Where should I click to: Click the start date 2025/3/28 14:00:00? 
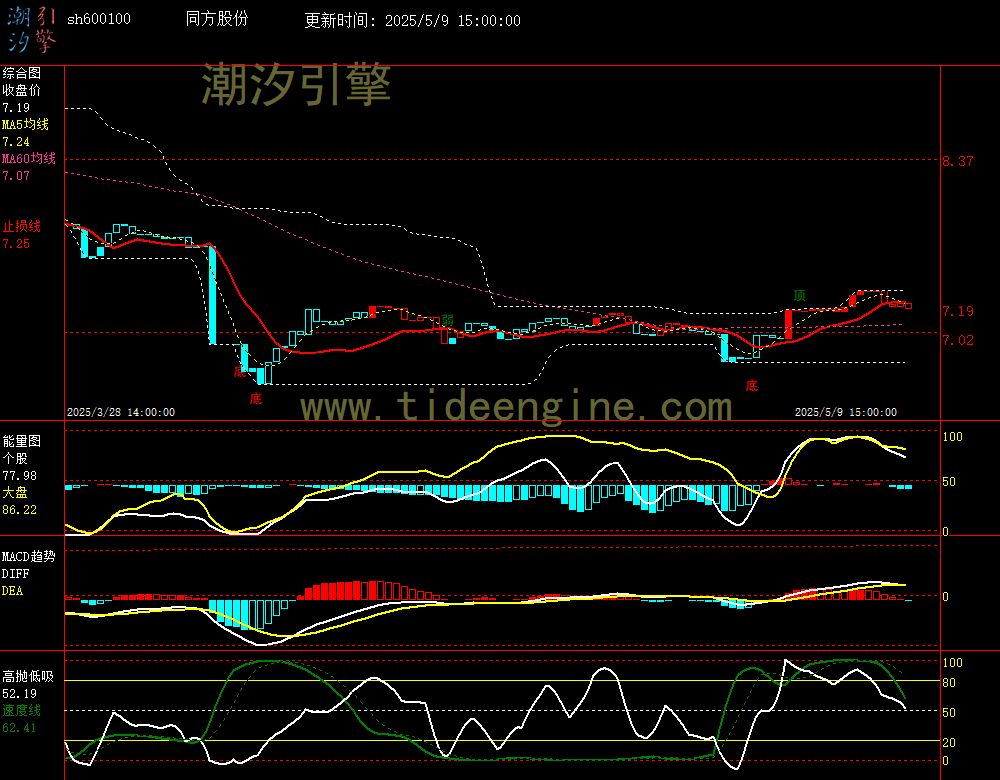[x=121, y=412]
